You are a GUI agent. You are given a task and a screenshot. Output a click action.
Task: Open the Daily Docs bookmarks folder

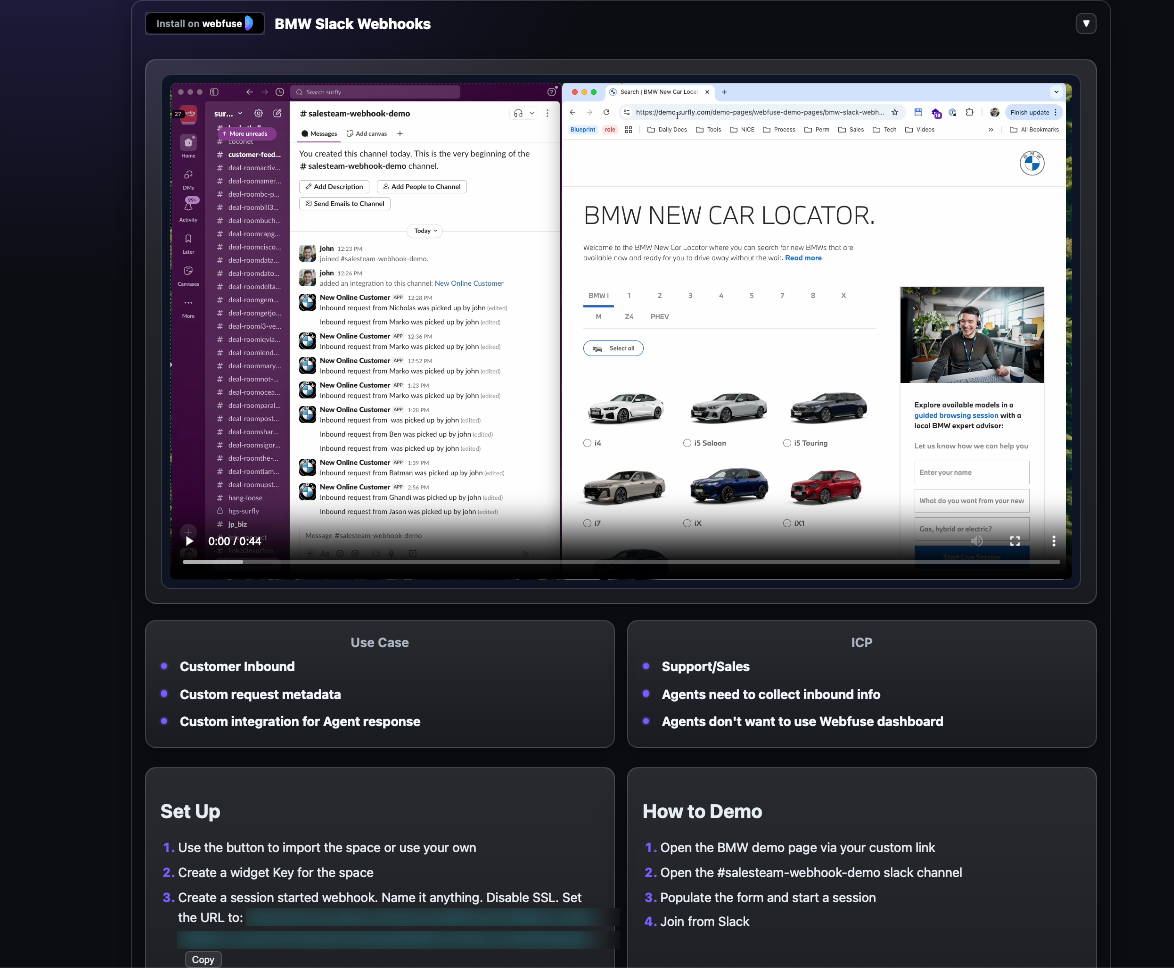point(667,130)
